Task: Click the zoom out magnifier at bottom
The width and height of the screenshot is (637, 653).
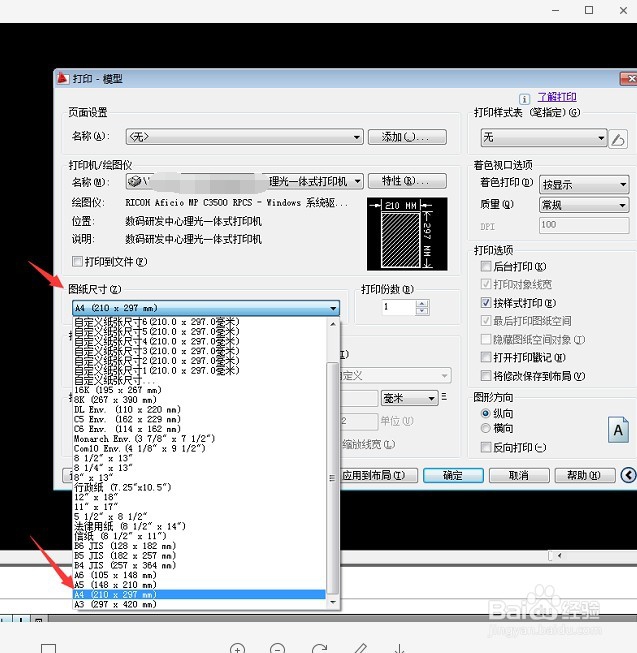Action: [x=277, y=649]
